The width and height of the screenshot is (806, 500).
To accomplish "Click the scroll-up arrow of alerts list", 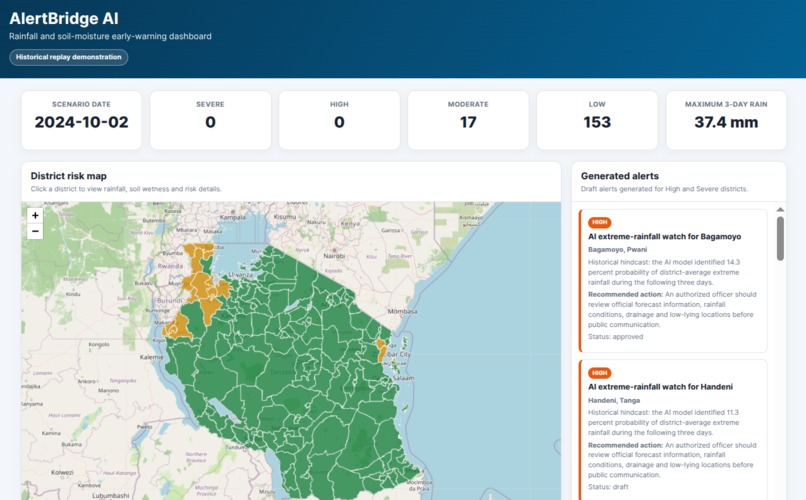I will point(780,210).
